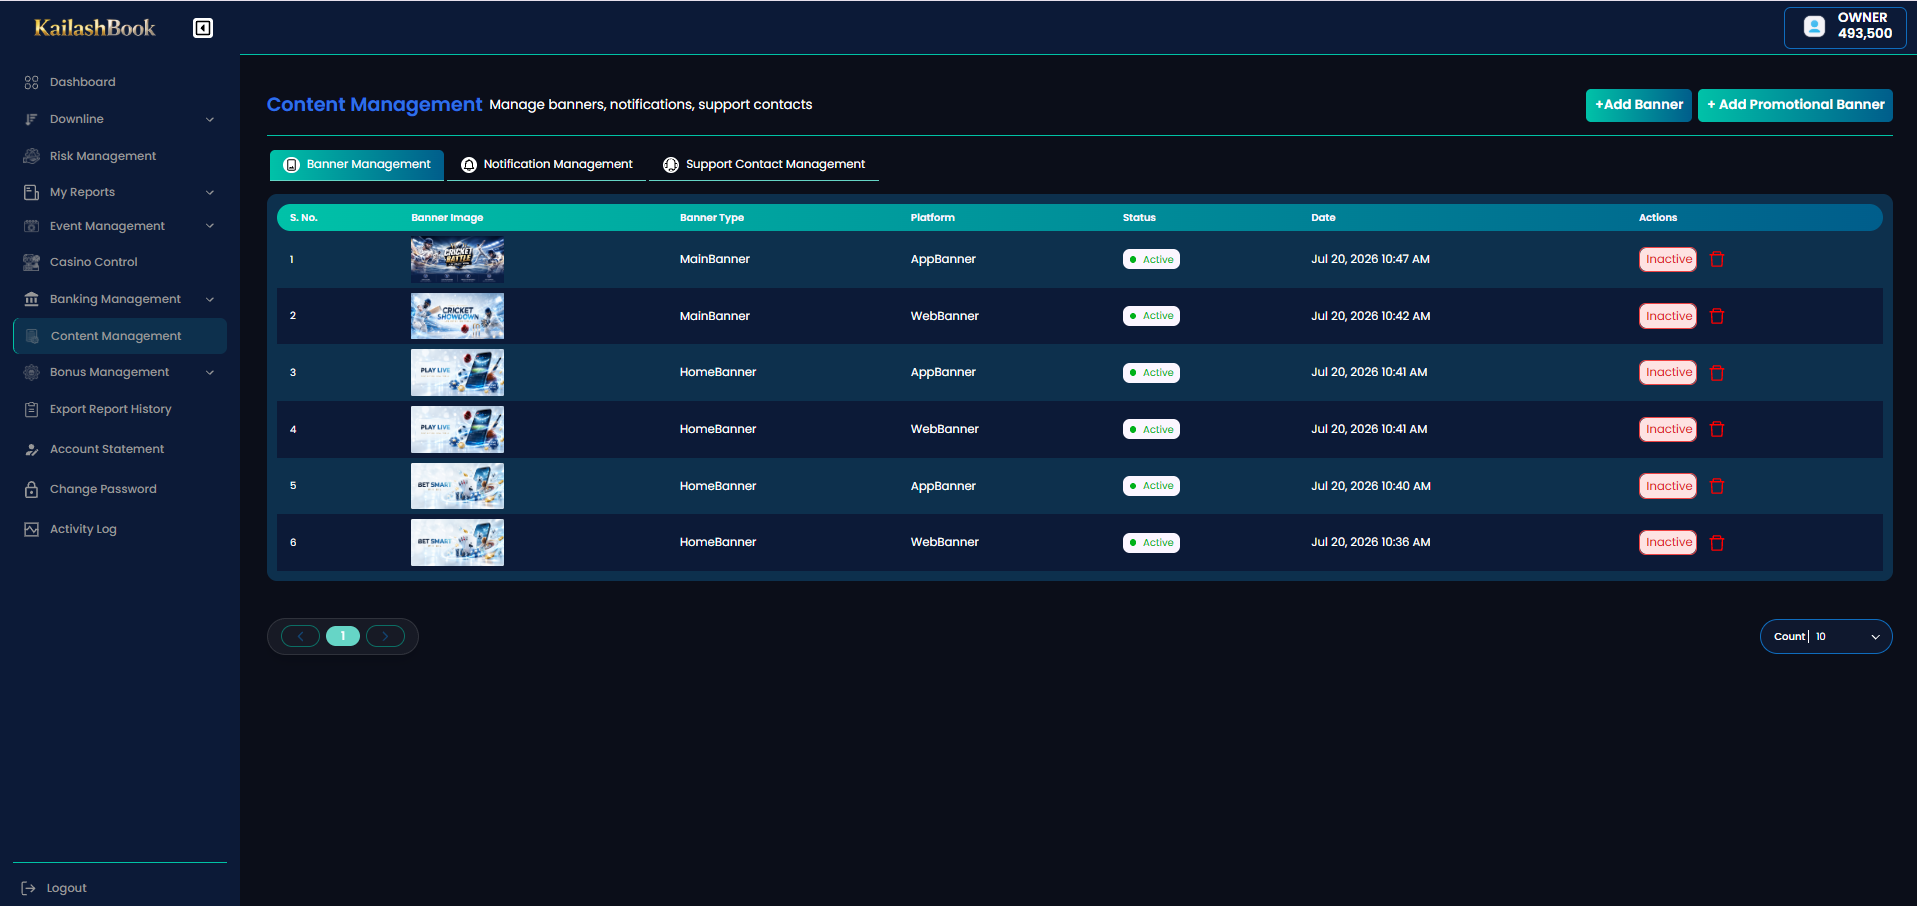Open the Play Live banner thumbnail in row 3
This screenshot has width=1917, height=906.
coord(457,372)
